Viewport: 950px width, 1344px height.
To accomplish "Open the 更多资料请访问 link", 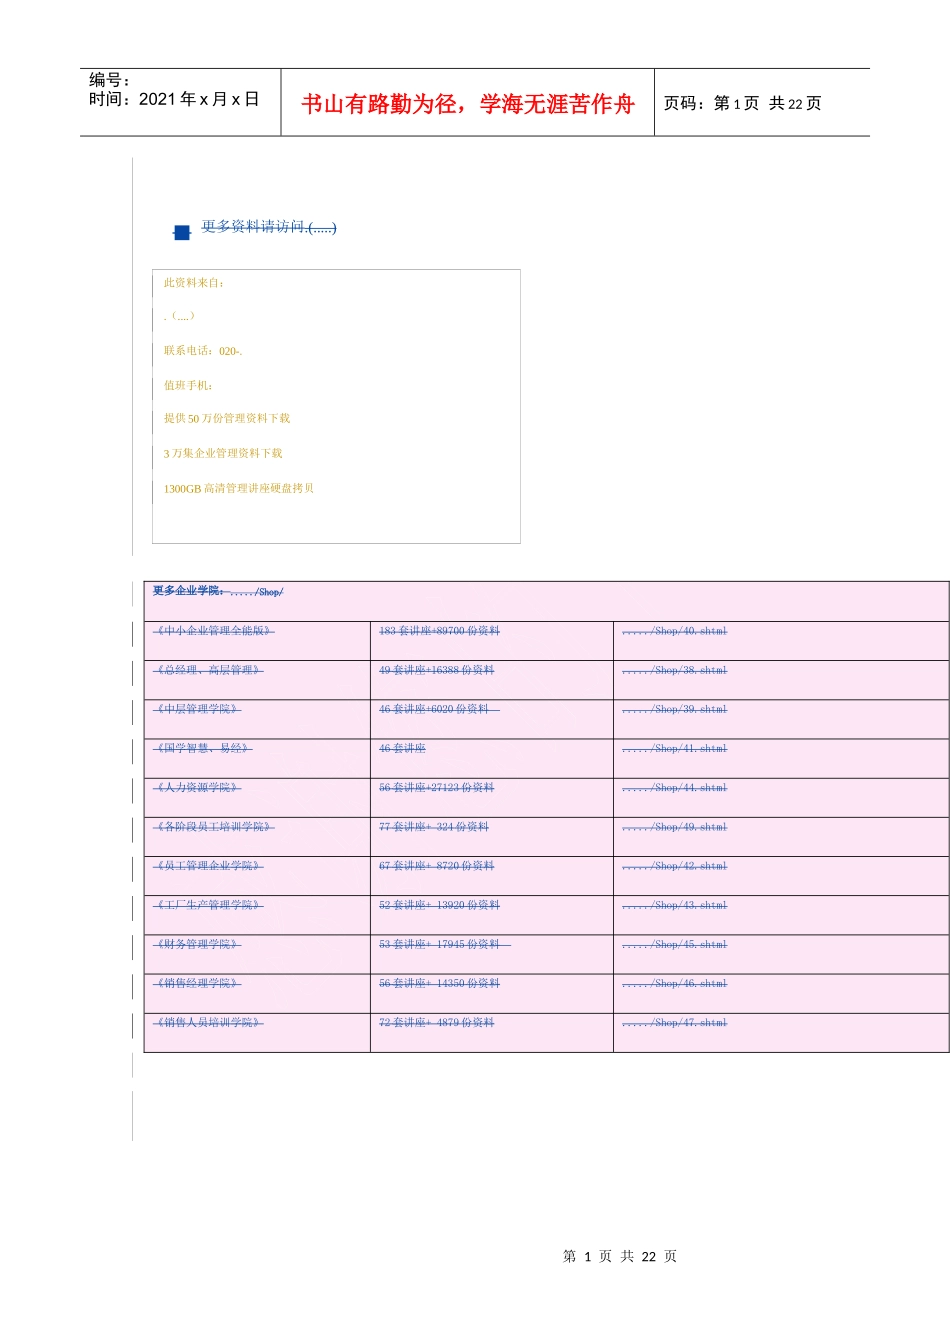I will 269,227.
